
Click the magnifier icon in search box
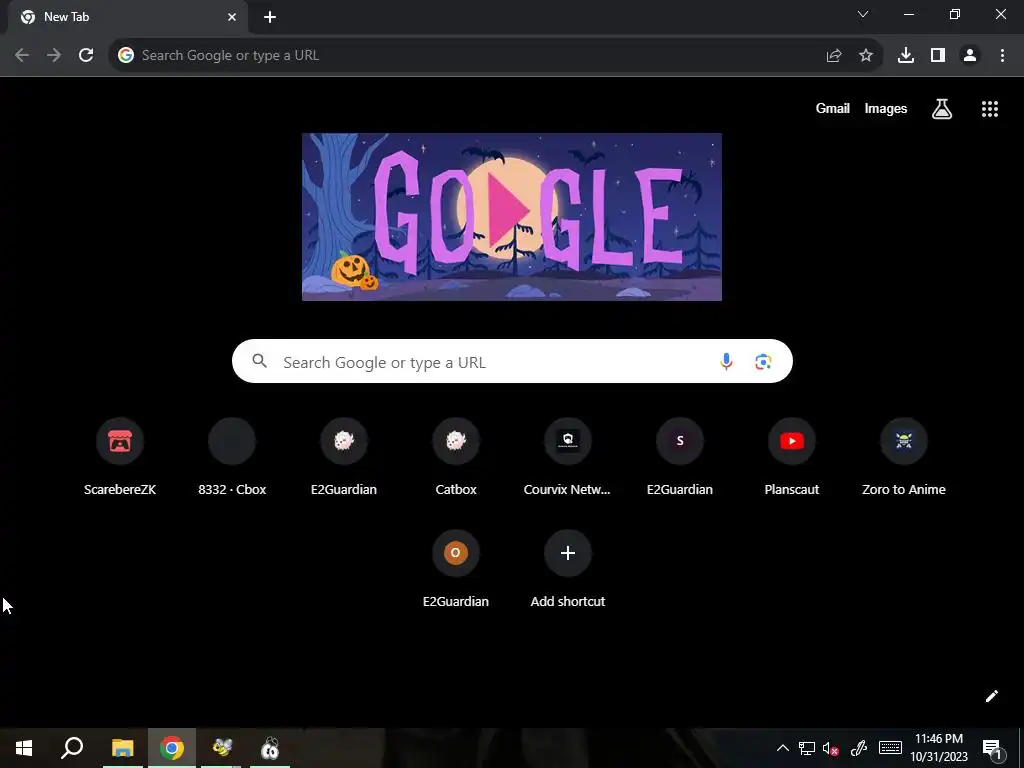260,361
